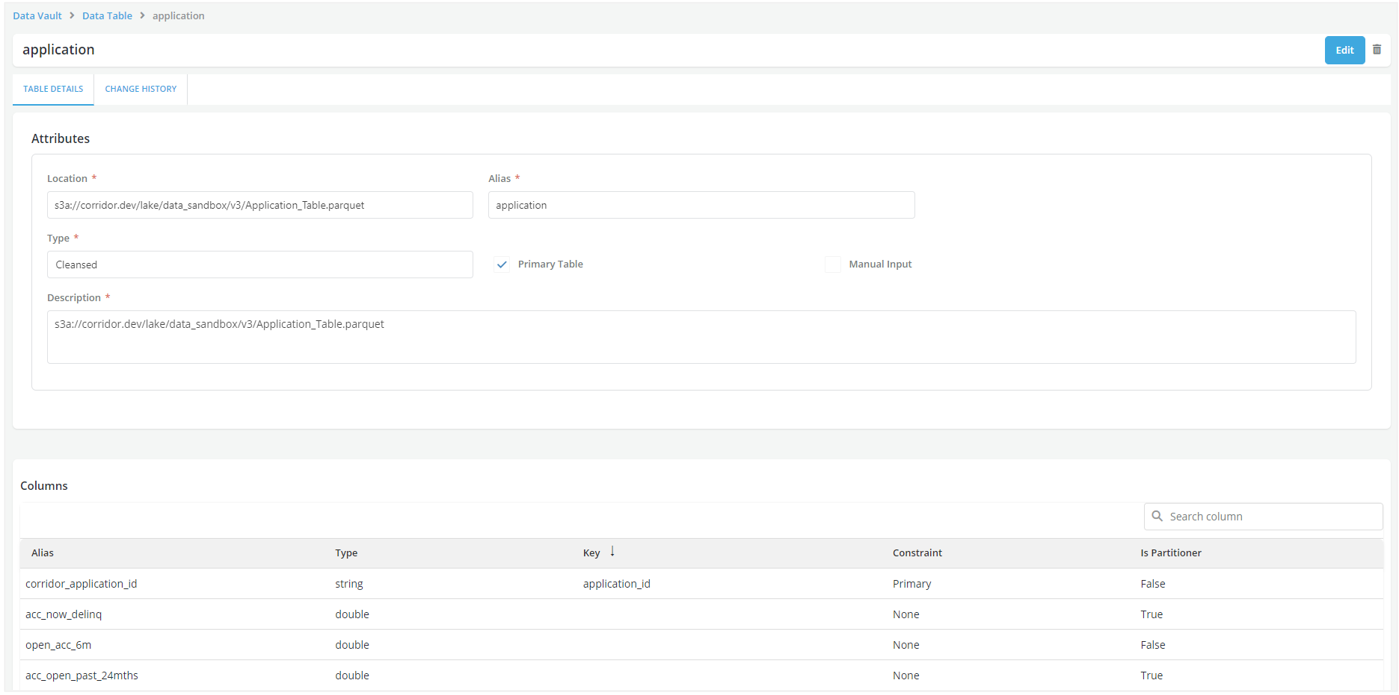Click the Constraint column header
The height and width of the screenshot is (695, 1399).
click(917, 553)
